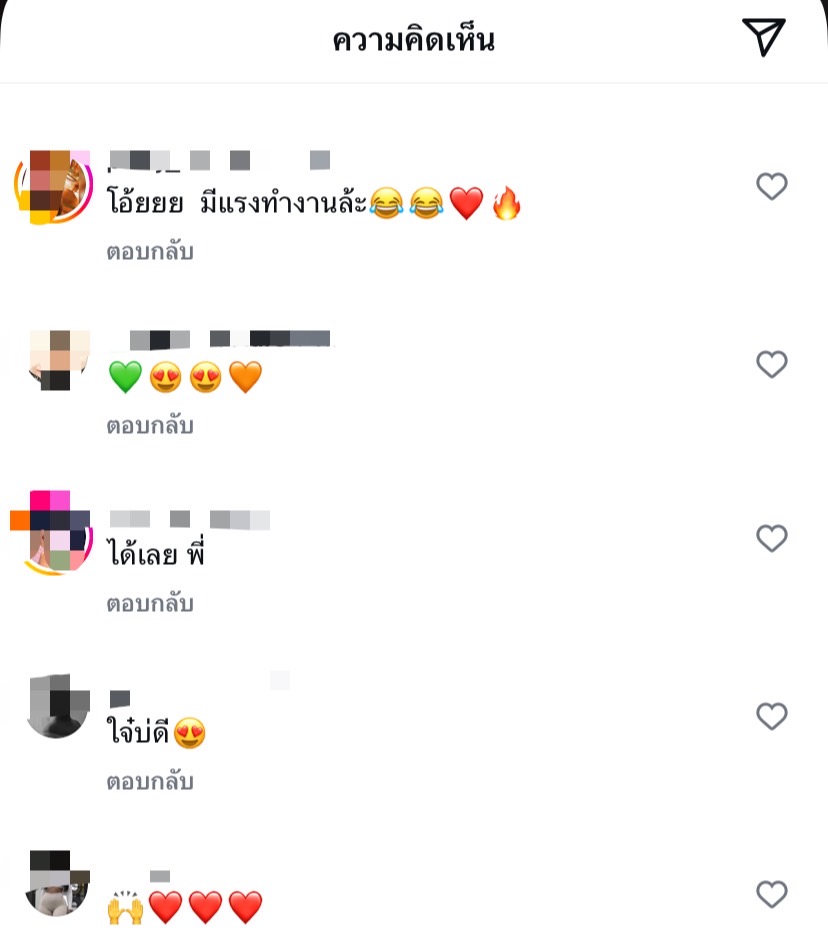
Task: Like the comment "โอ้ยยย มีแรงทำงานล้ะ"
Action: (x=772, y=186)
